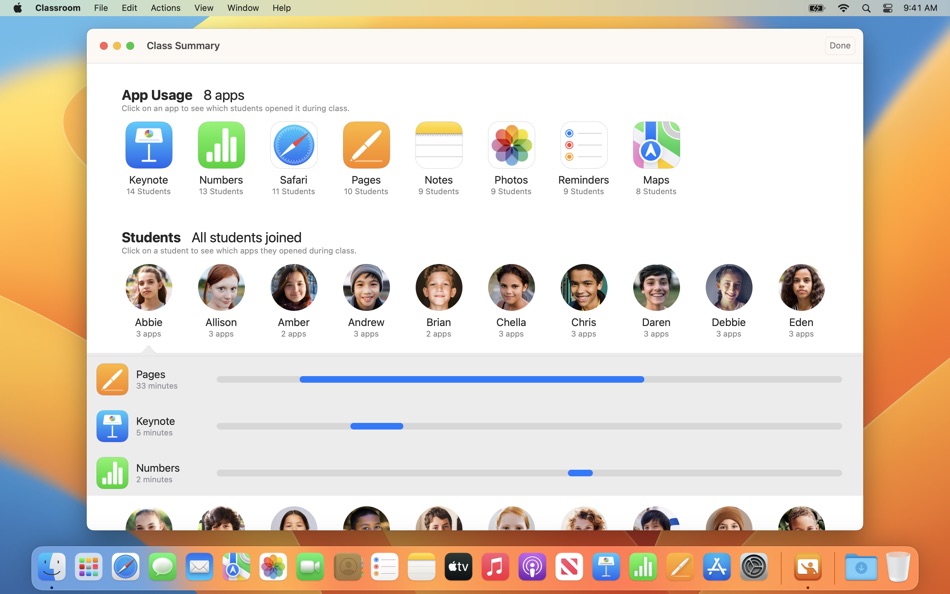The image size is (950, 594).
Task: Launch Keynote from the Dock
Action: coord(606,567)
